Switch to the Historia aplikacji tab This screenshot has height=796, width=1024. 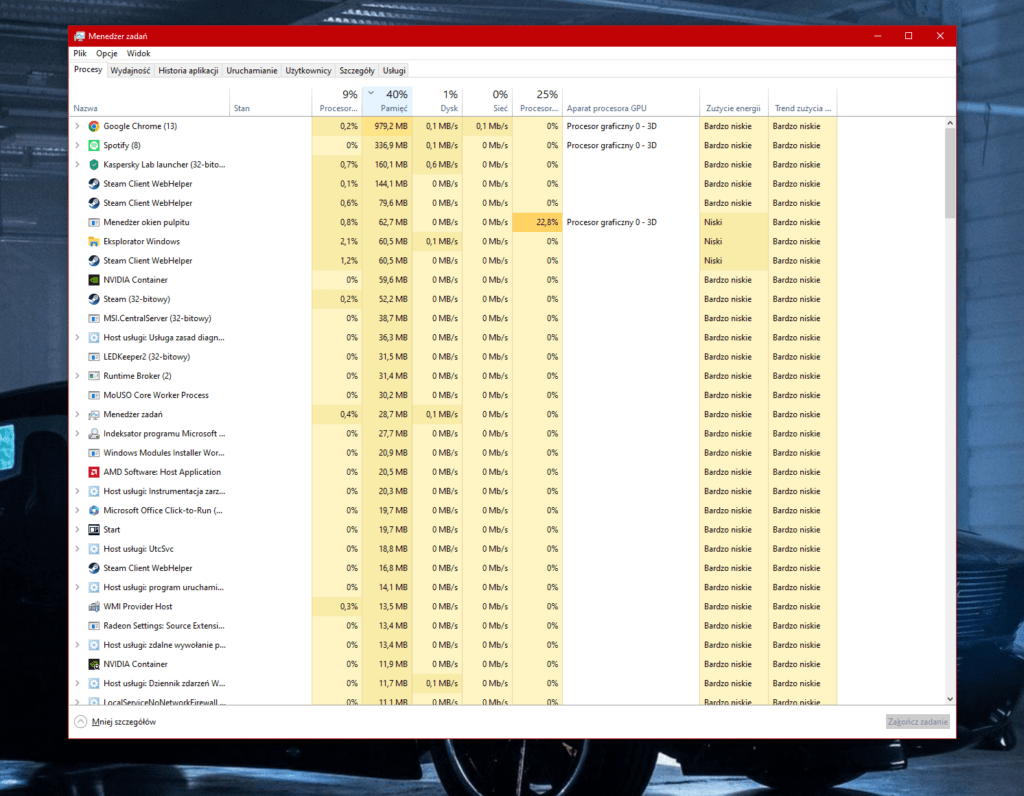point(188,71)
